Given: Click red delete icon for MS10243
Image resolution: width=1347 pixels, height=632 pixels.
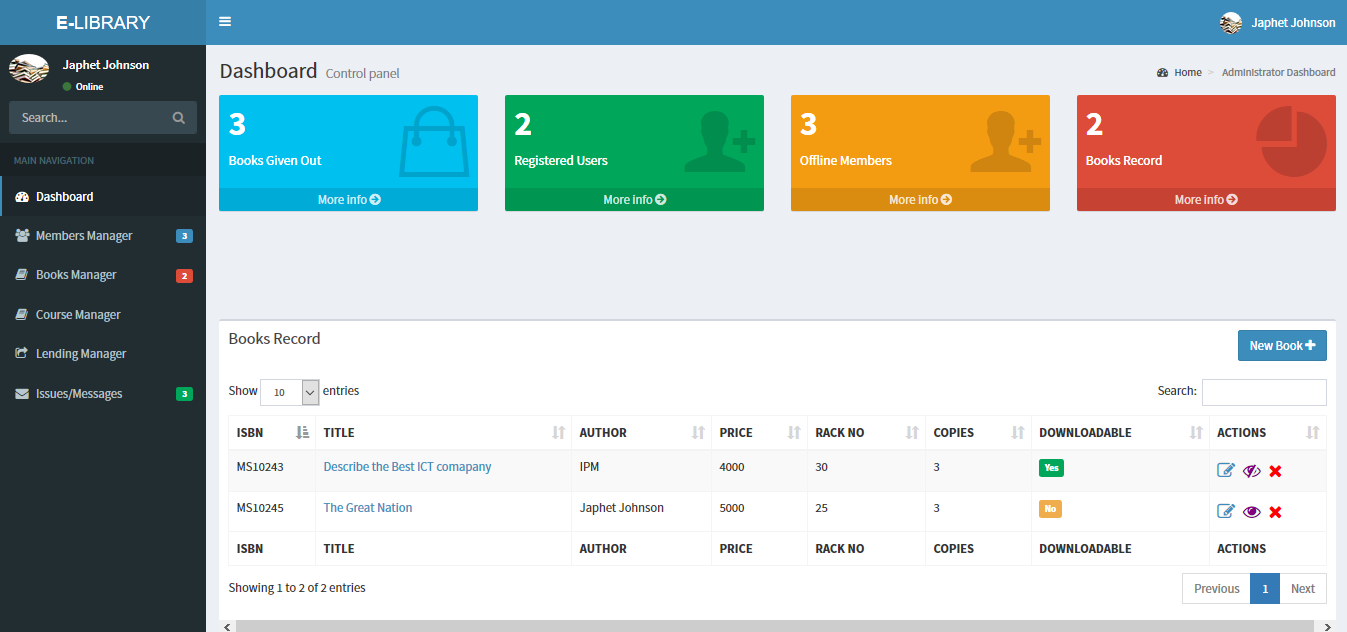Looking at the screenshot, I should click(x=1275, y=471).
